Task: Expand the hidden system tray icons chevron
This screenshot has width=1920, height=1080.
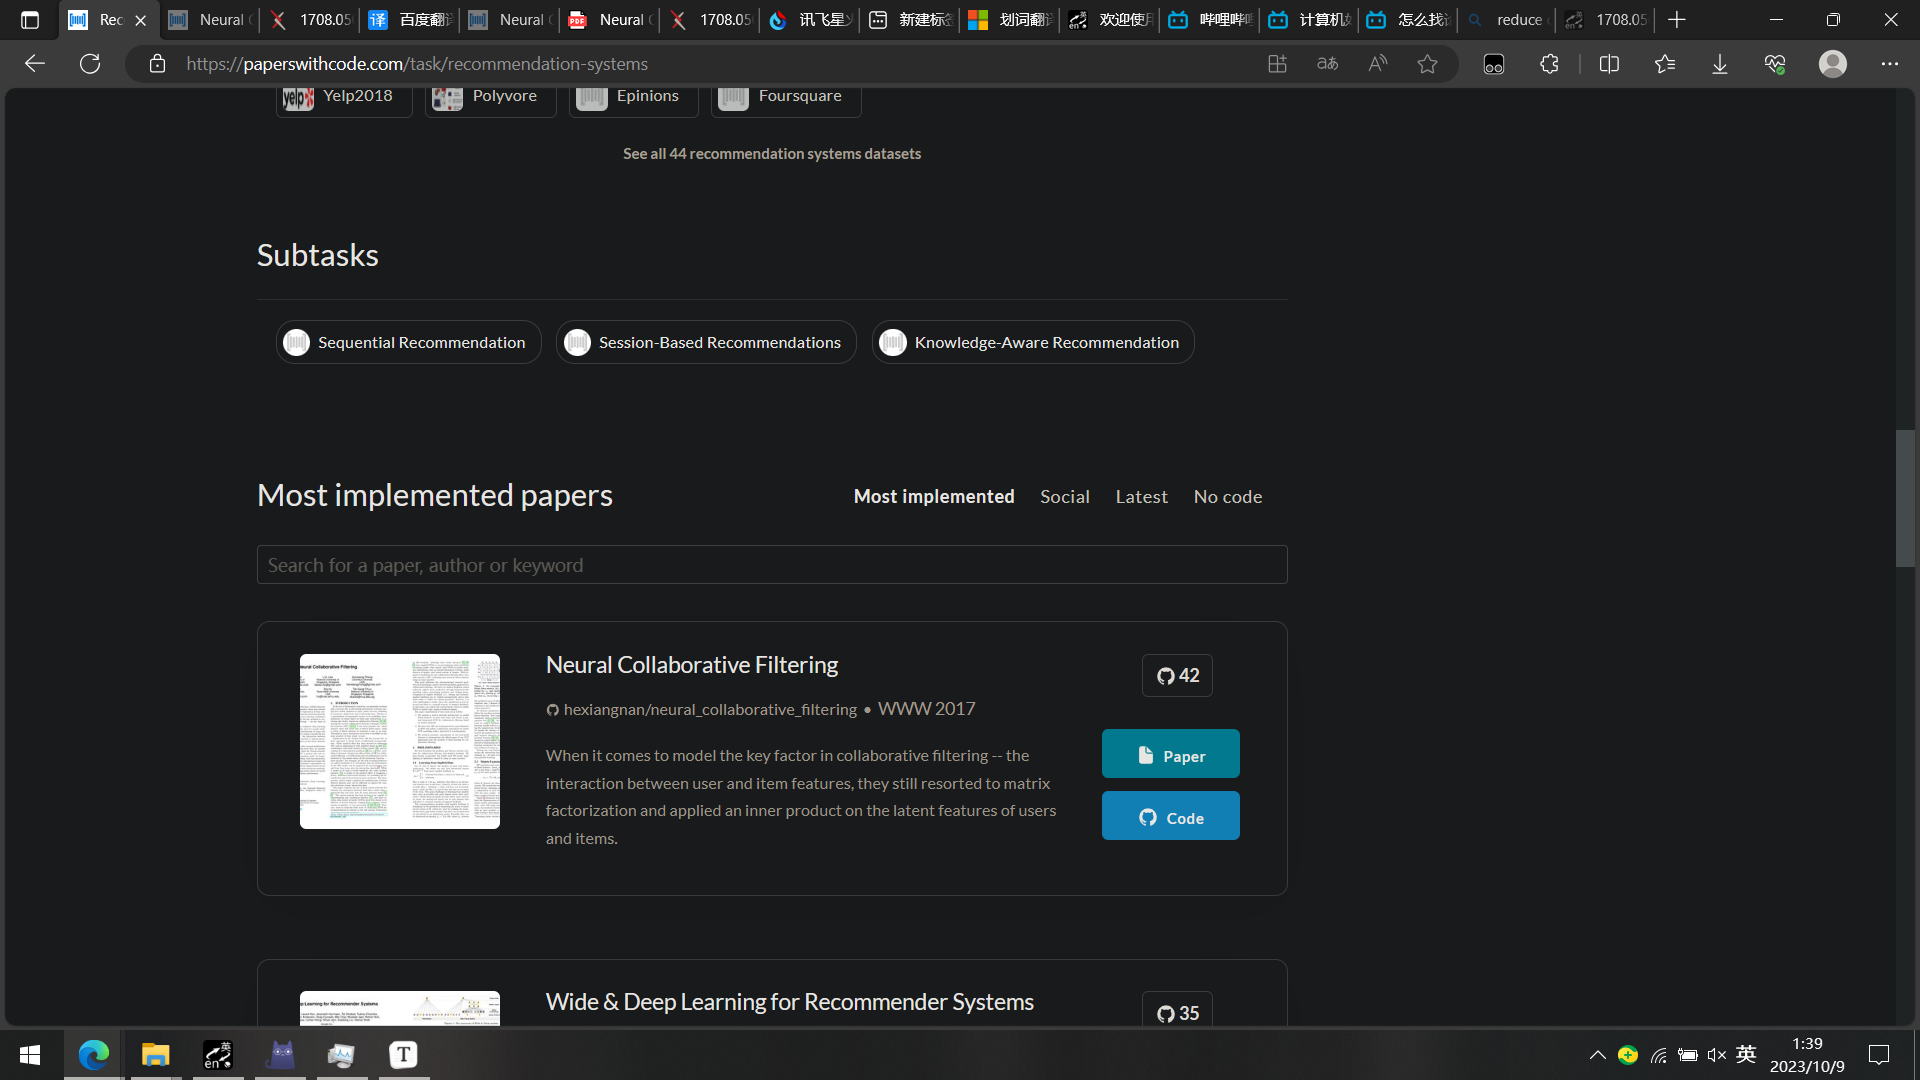Action: click(x=1597, y=1055)
